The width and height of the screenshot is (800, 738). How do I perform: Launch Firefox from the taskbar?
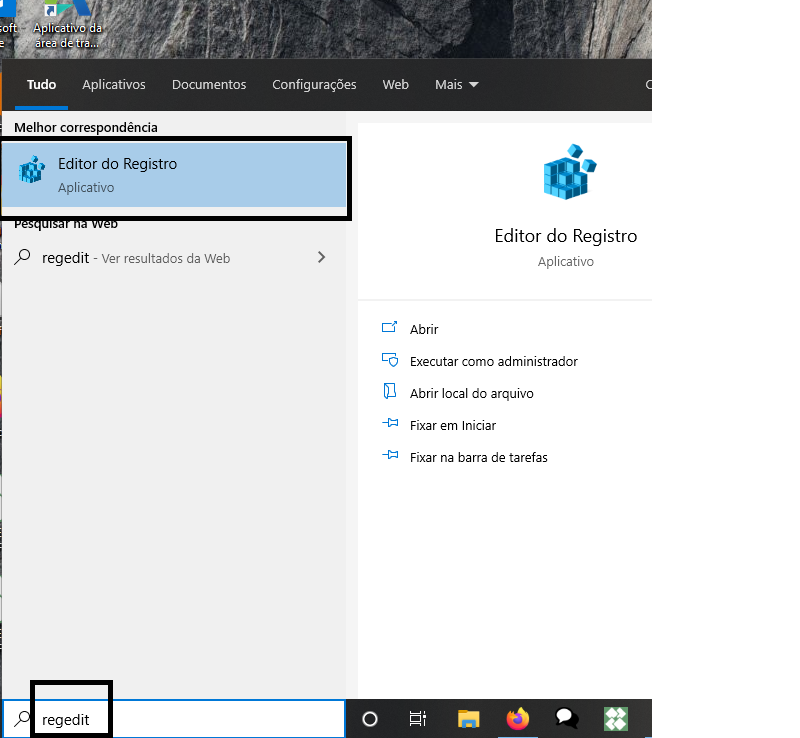pyautogui.click(x=517, y=718)
